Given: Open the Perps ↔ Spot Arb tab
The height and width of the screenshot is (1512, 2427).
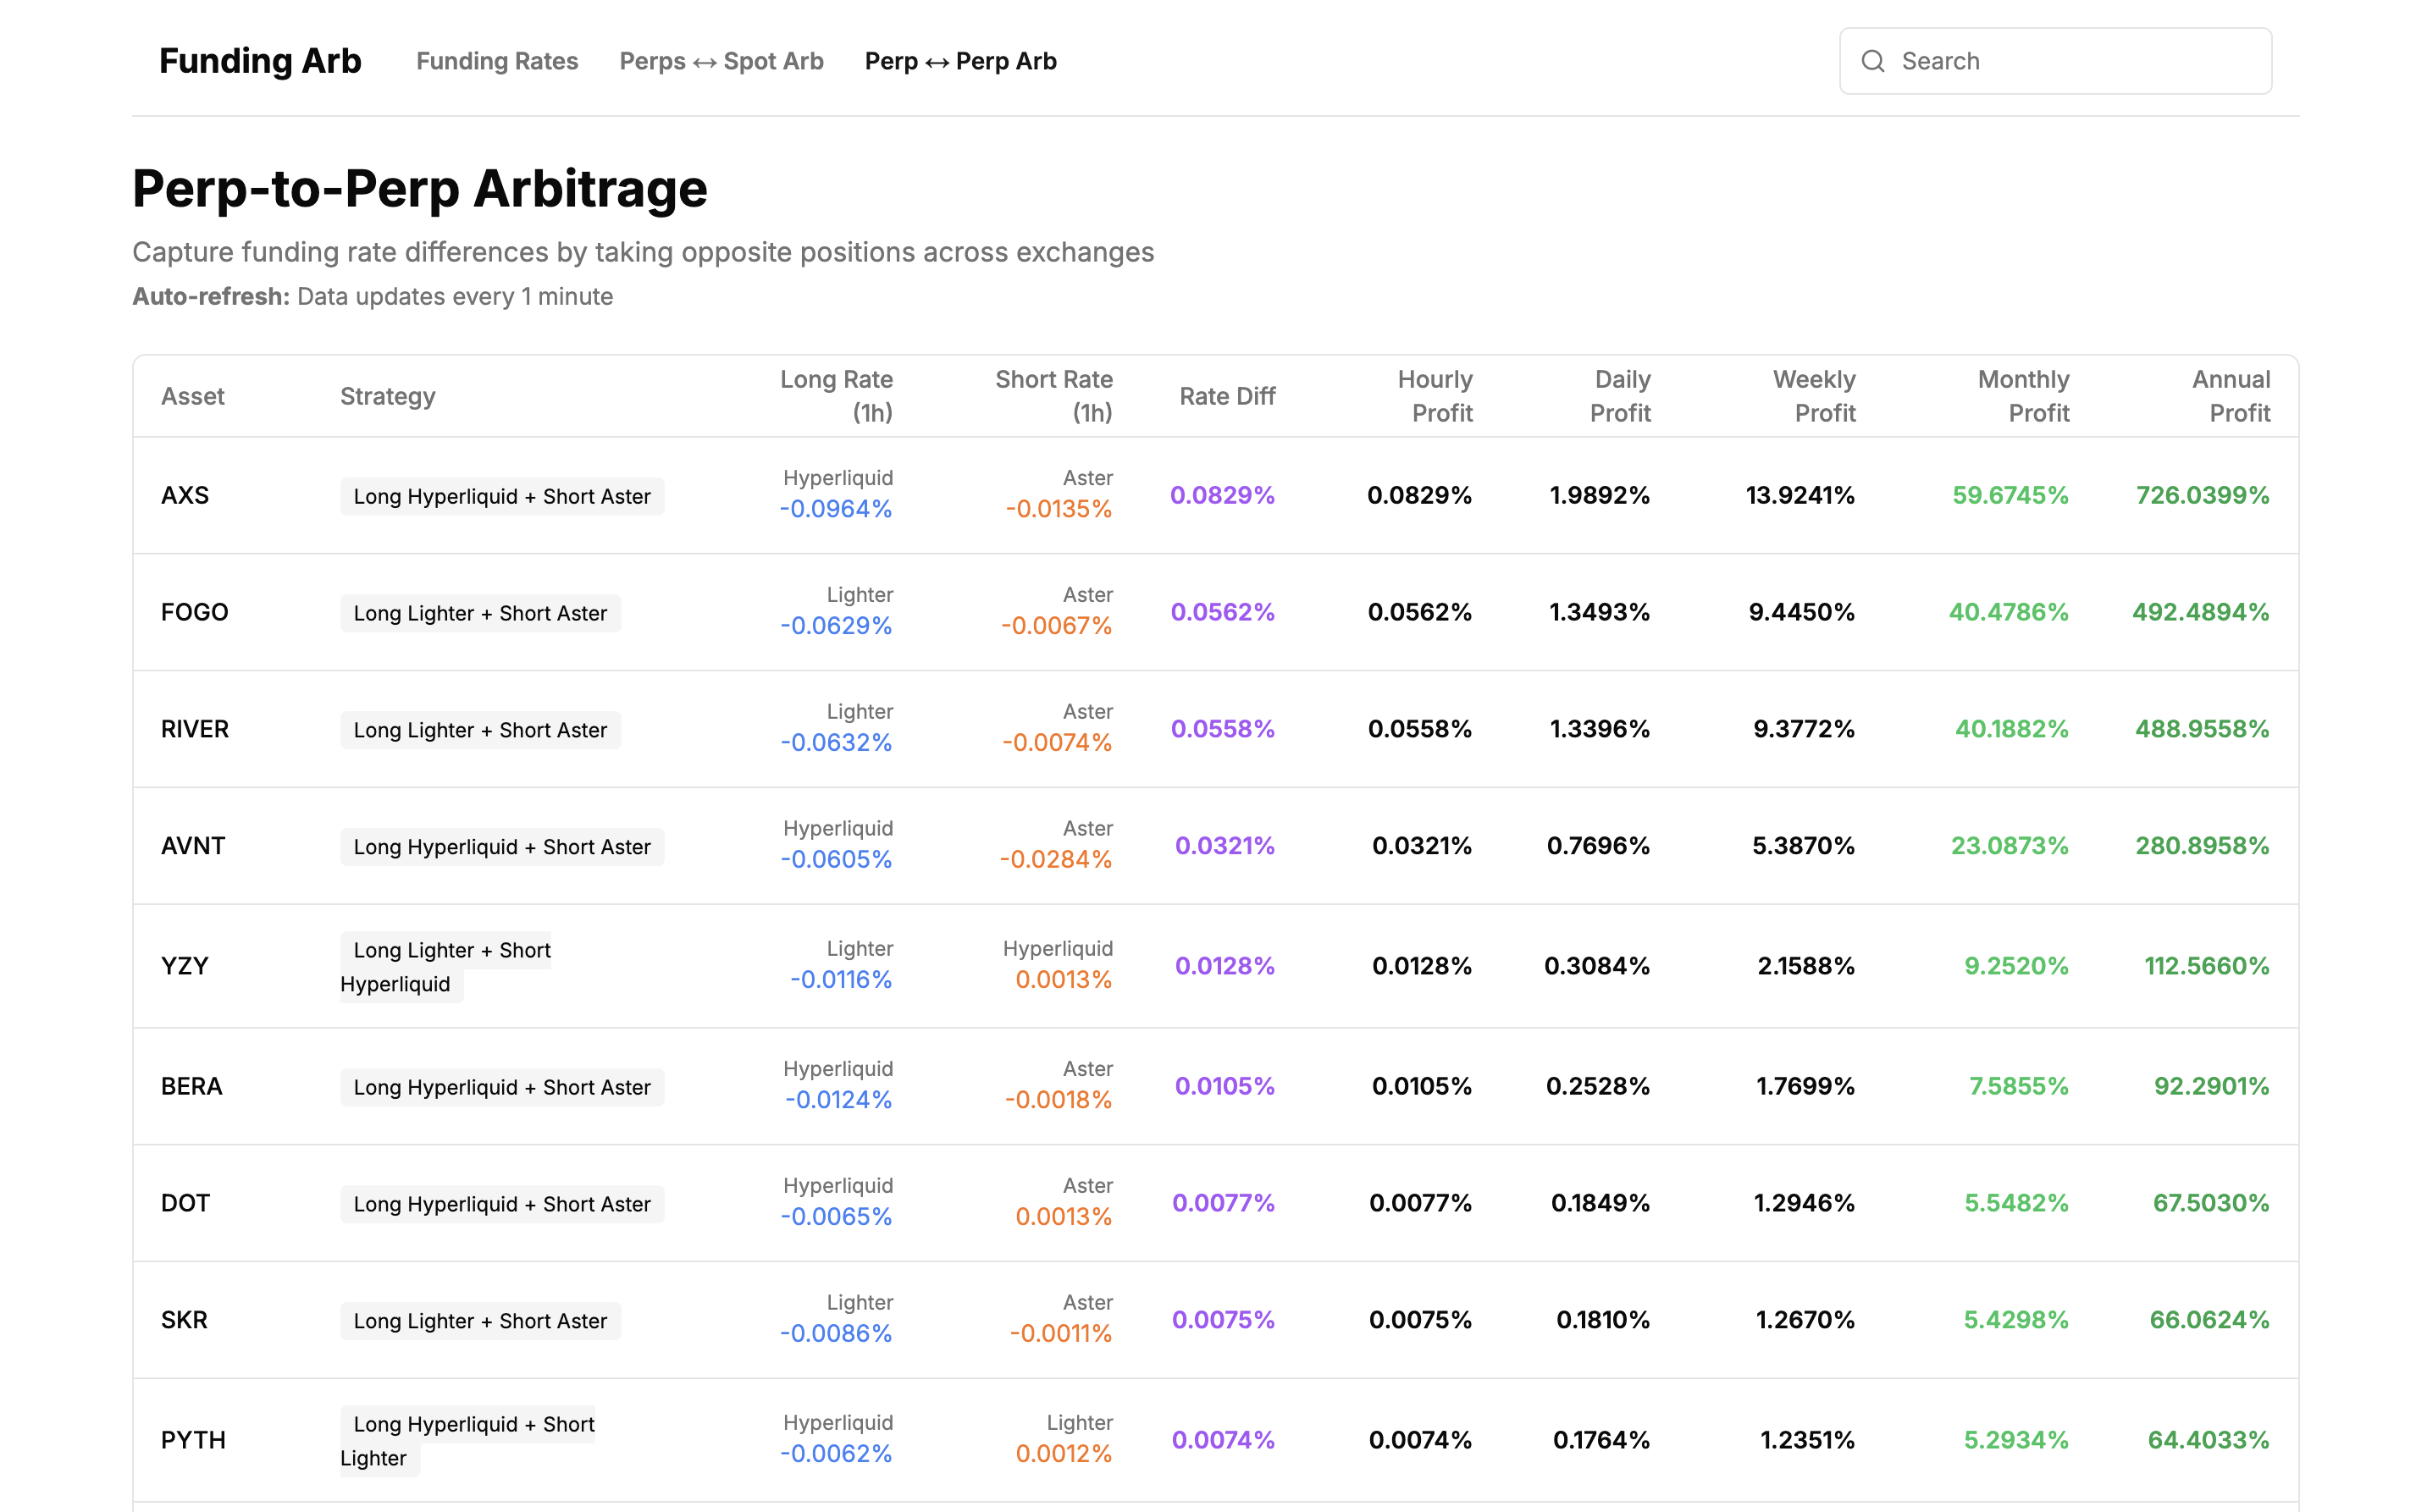Looking at the screenshot, I should pyautogui.click(x=721, y=61).
